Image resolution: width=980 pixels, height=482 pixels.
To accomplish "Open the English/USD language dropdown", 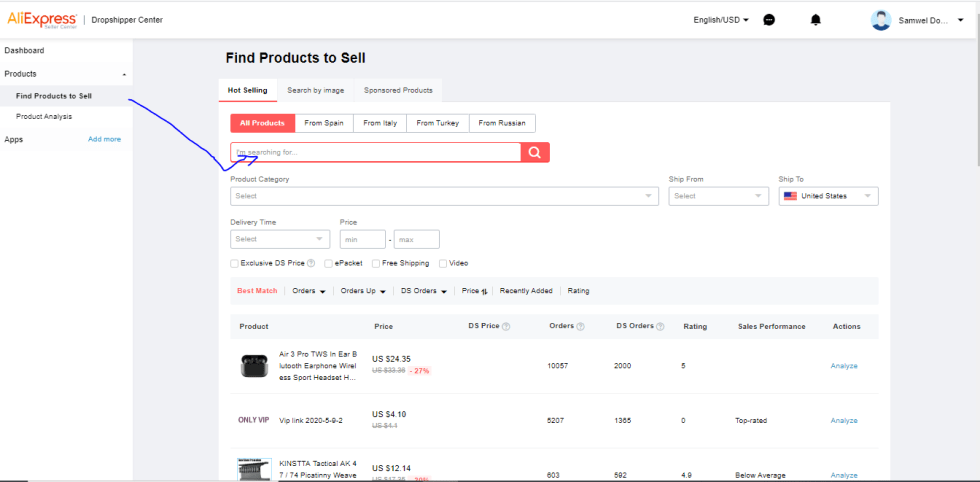I will (x=721, y=20).
